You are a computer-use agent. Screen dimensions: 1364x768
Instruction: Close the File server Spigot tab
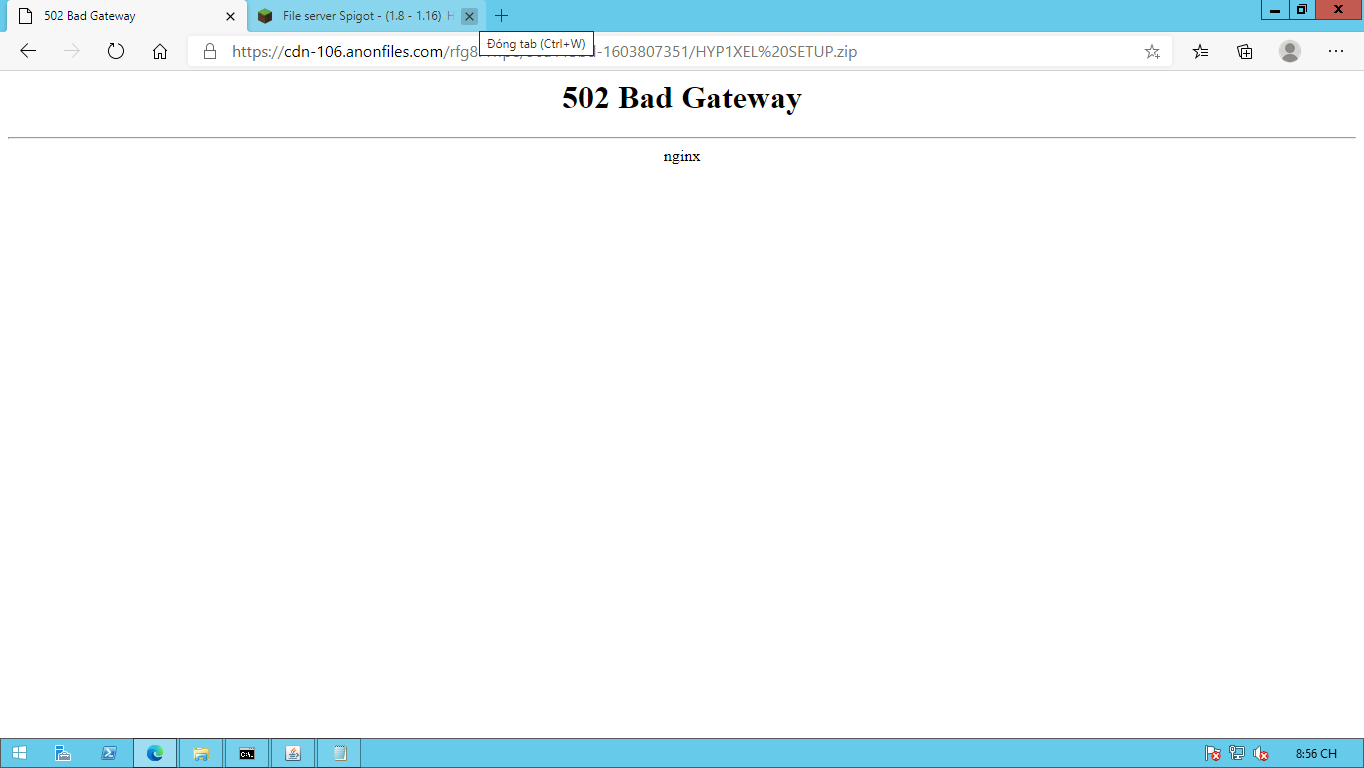tap(469, 16)
